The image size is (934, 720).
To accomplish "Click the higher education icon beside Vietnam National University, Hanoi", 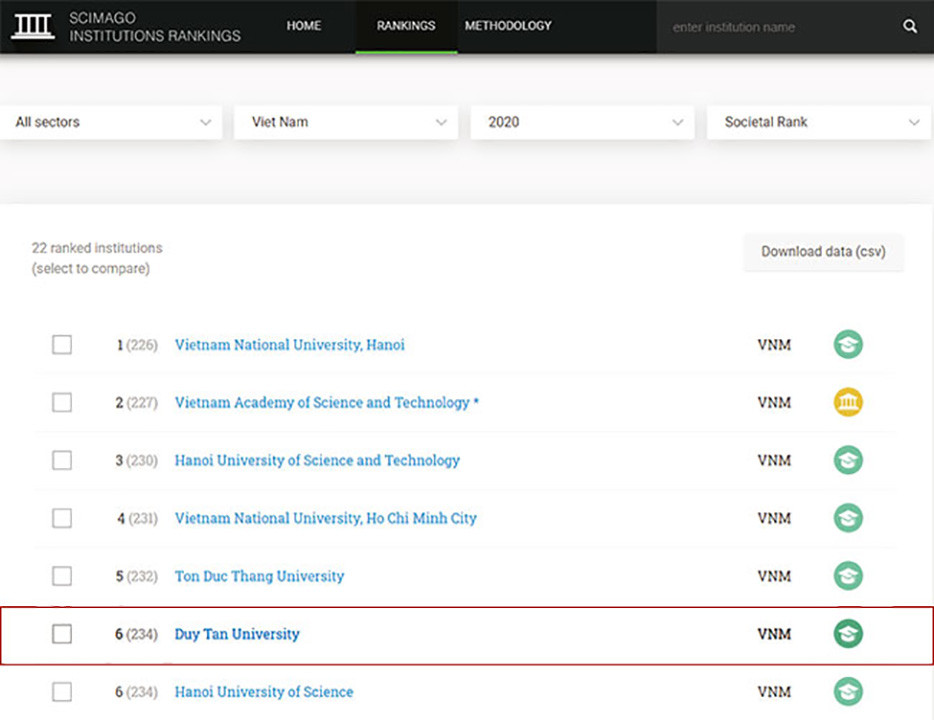I will 847,344.
